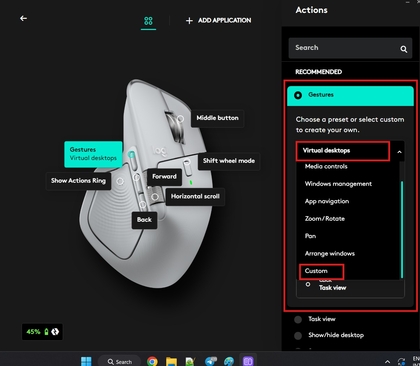The width and height of the screenshot is (420, 366).
Task: Select the Back button label
Action: (x=144, y=220)
